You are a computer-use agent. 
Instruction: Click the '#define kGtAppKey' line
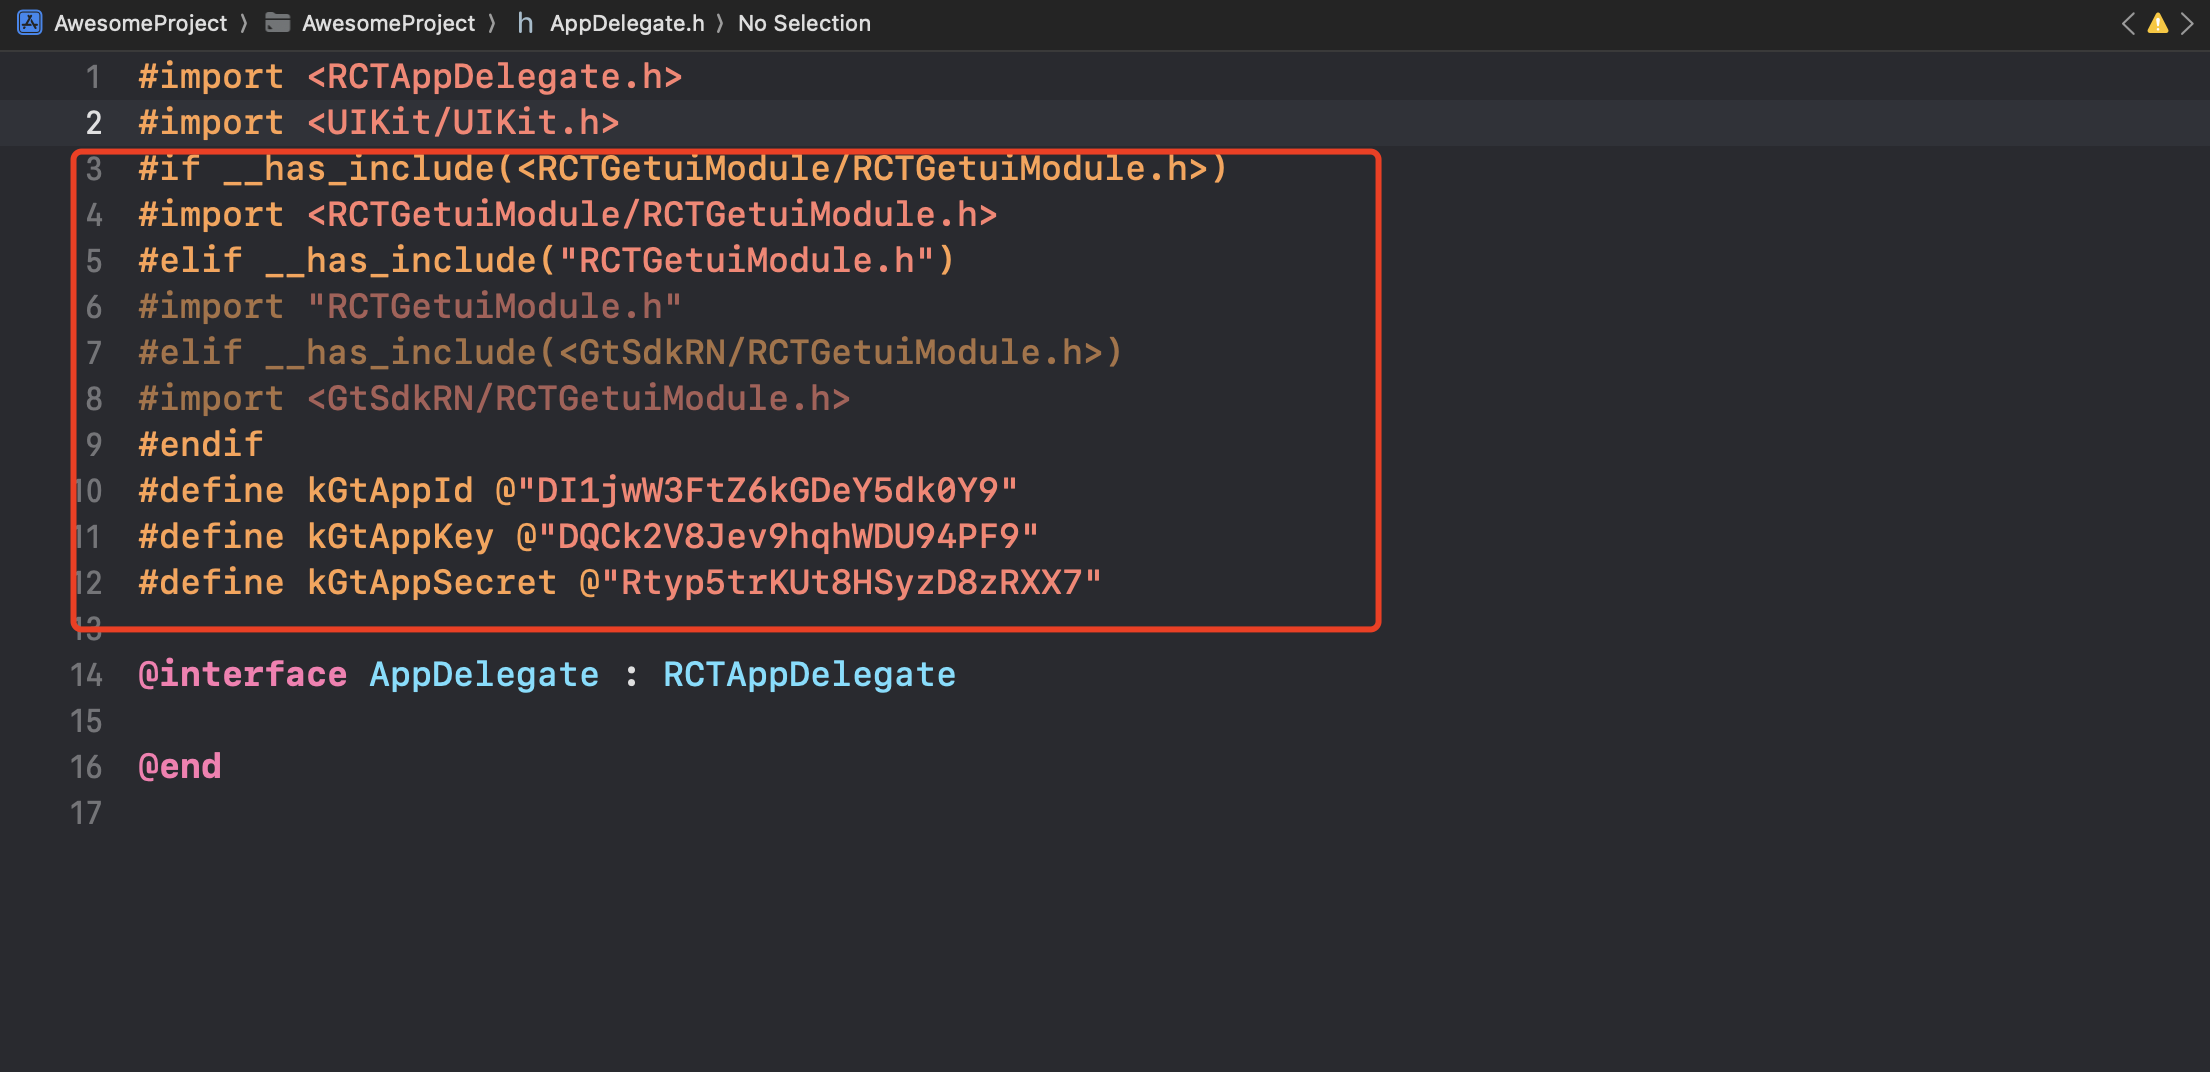tap(589, 537)
